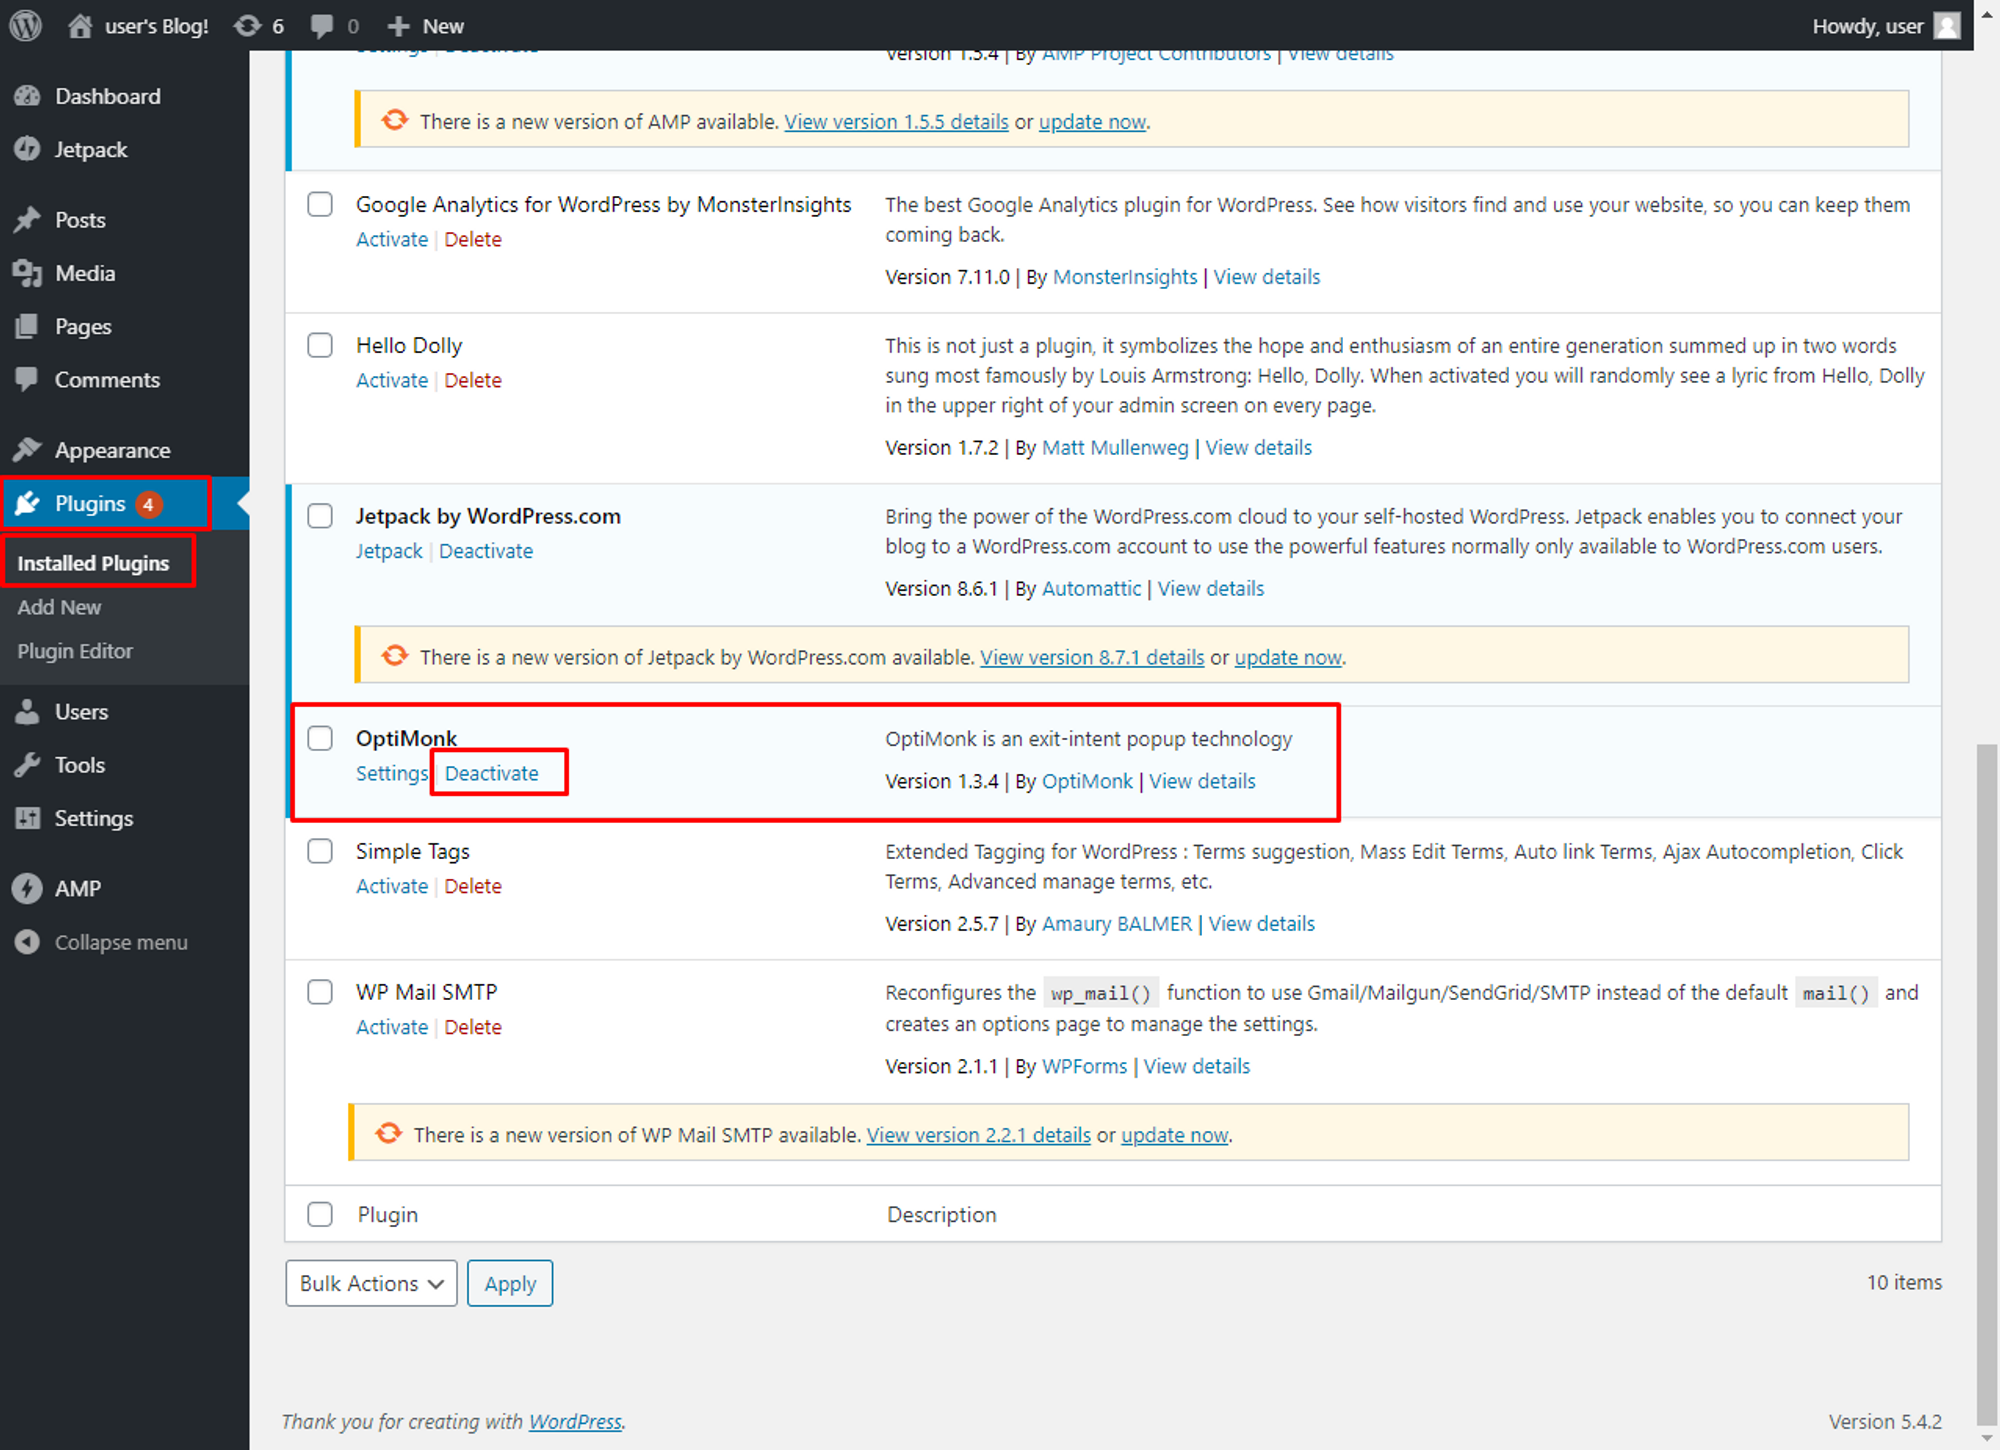Click the Appearance paintbrush icon

click(x=28, y=450)
